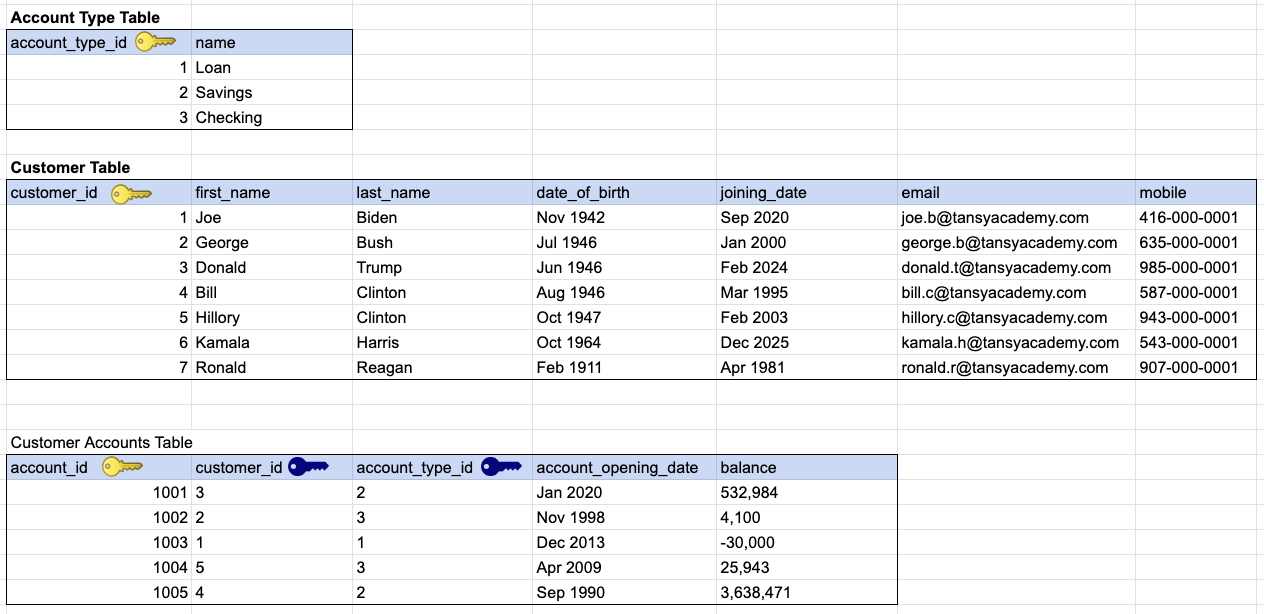
Task: Select the last name cell "Biden"
Action: pos(443,217)
